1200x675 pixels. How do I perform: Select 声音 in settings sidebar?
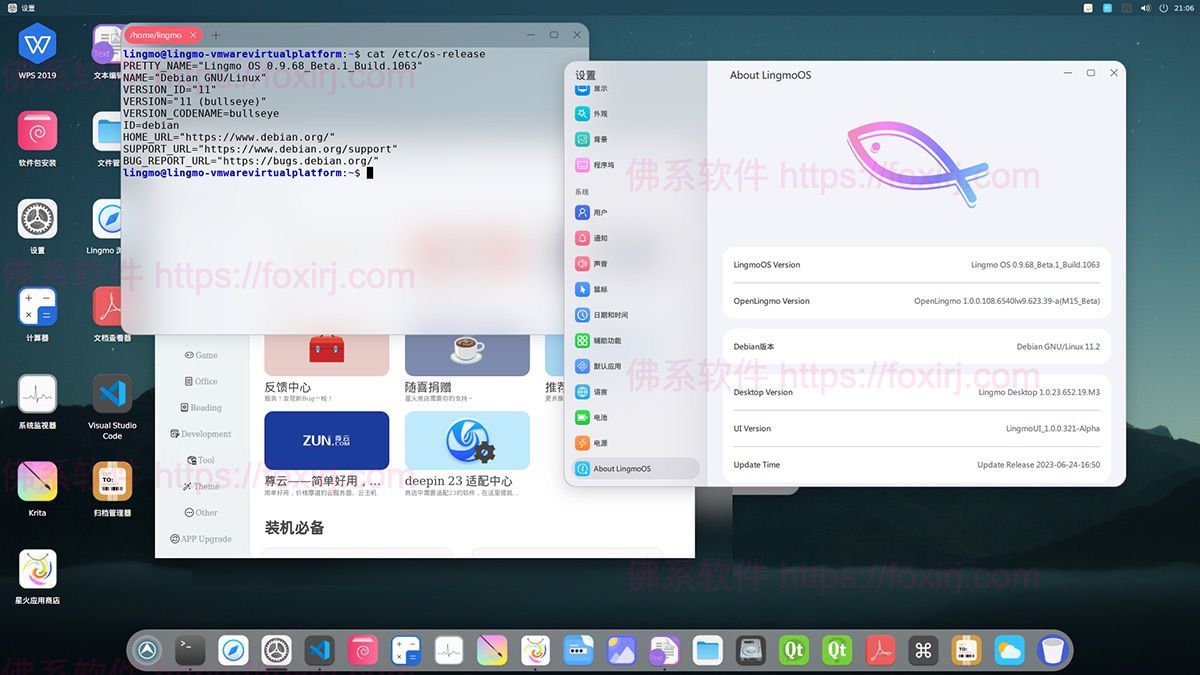pyautogui.click(x=600, y=264)
